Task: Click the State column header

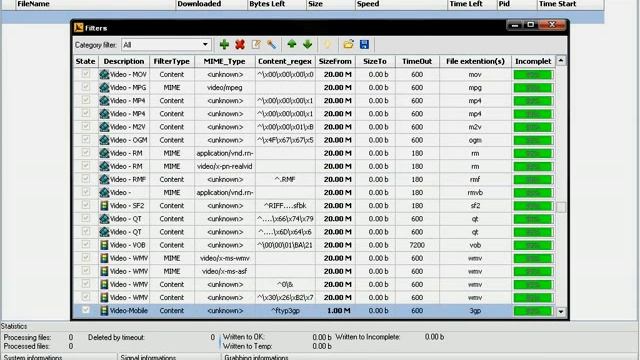Action: tap(85, 61)
